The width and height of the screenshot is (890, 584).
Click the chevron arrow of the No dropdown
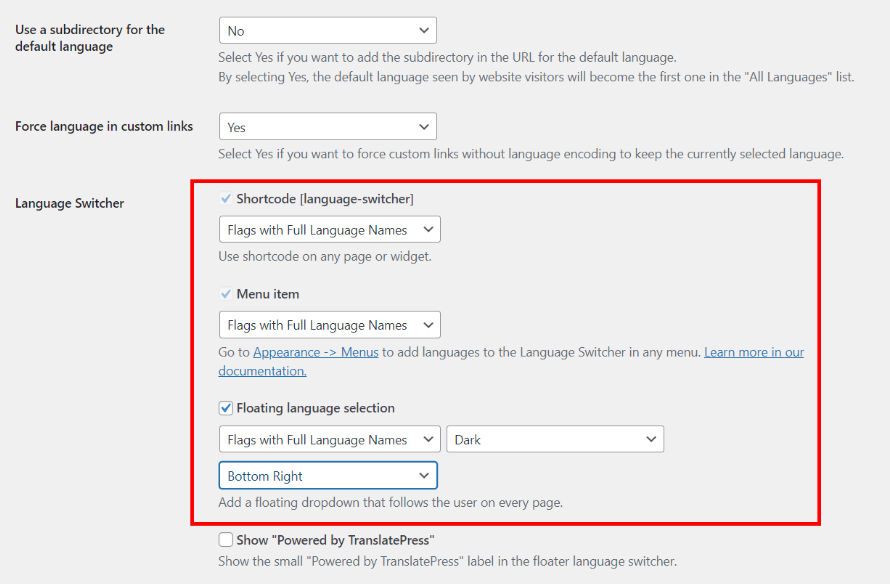click(x=423, y=31)
